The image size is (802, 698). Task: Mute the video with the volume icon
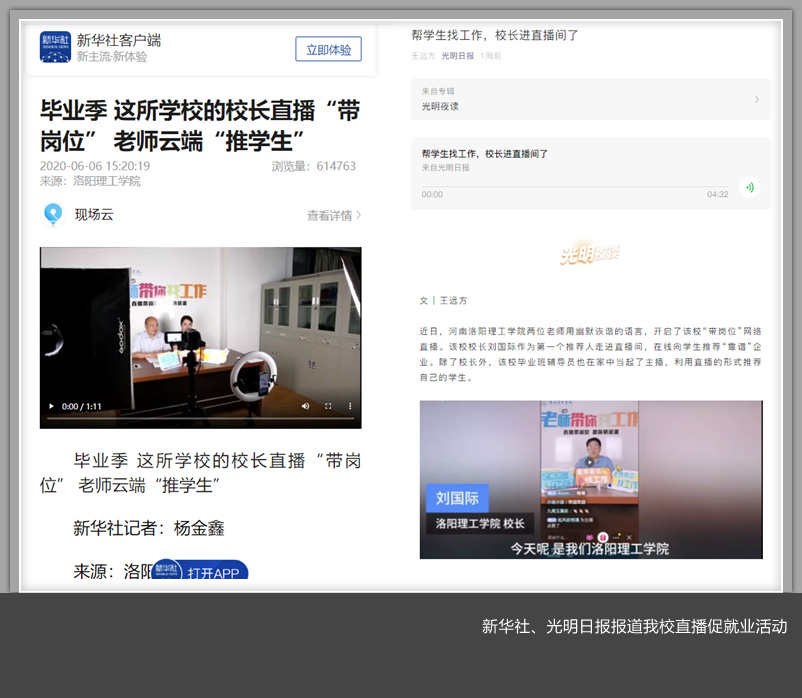pos(305,407)
